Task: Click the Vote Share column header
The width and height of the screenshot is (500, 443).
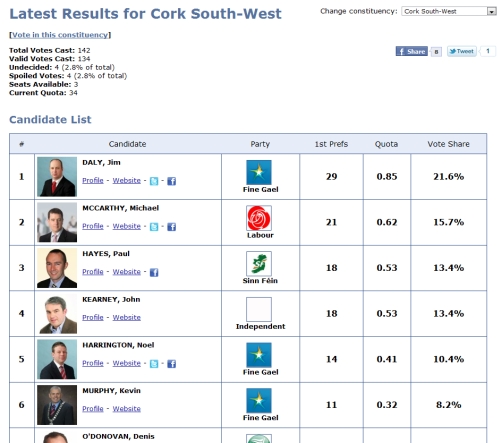Action: pos(449,144)
